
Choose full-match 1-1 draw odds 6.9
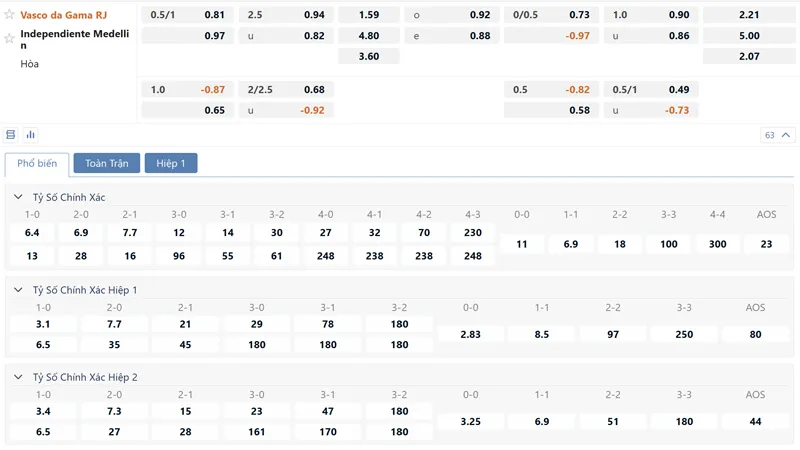pyautogui.click(x=571, y=244)
